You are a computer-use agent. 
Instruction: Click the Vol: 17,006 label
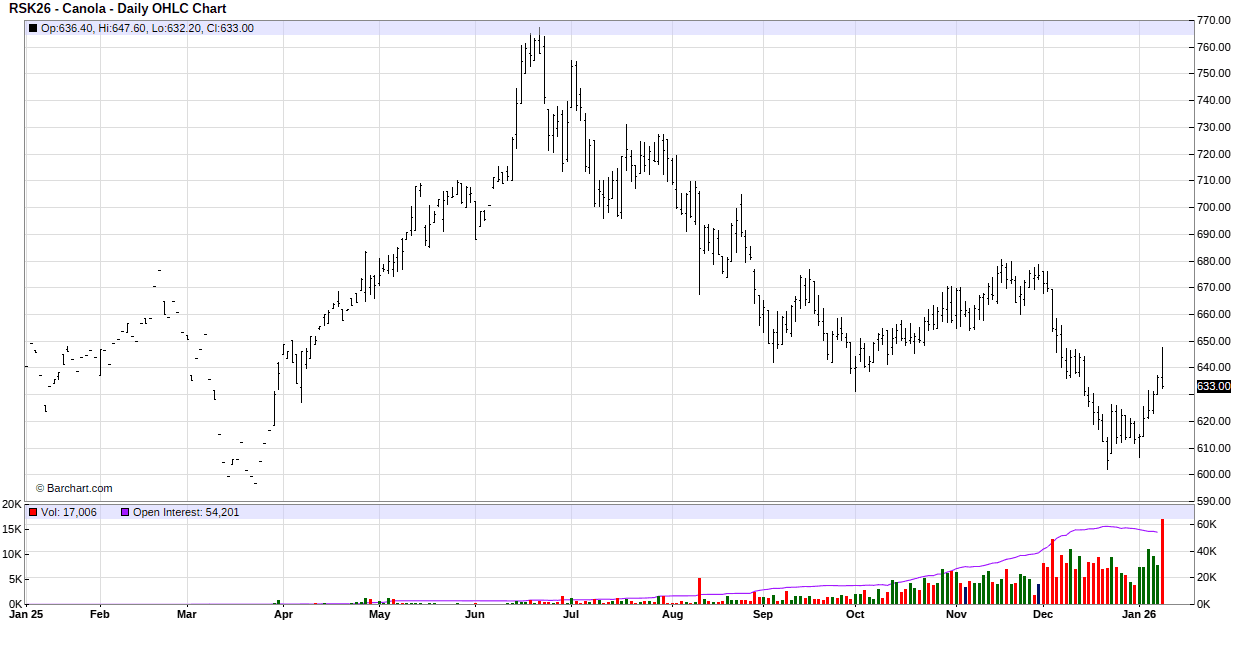69,512
